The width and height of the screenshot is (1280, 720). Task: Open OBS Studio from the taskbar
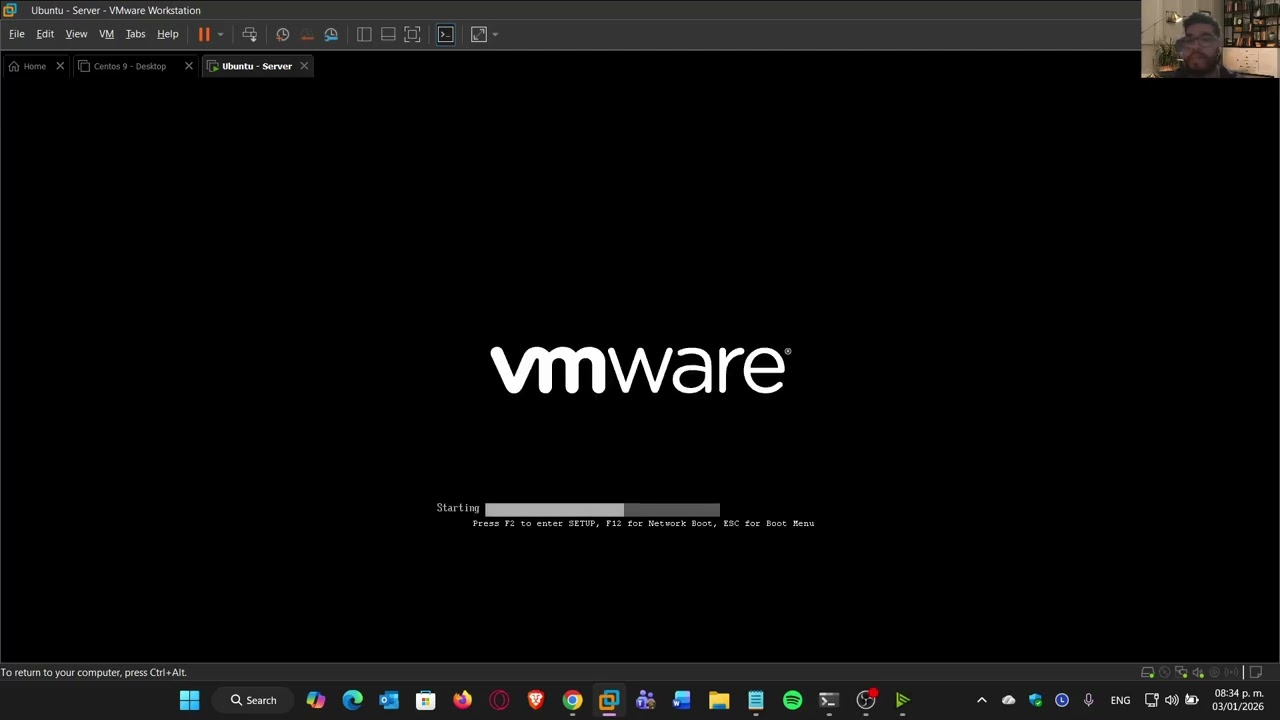[866, 700]
